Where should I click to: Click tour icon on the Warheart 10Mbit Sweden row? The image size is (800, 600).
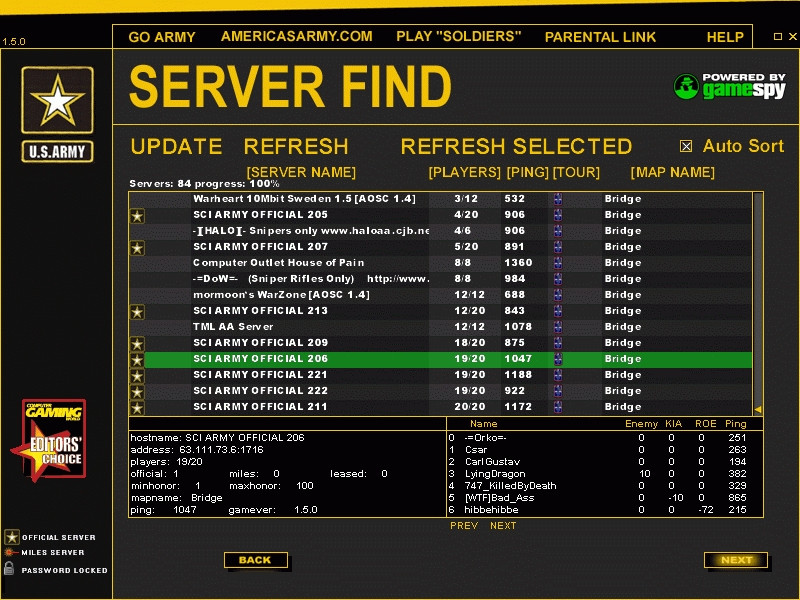click(x=557, y=199)
